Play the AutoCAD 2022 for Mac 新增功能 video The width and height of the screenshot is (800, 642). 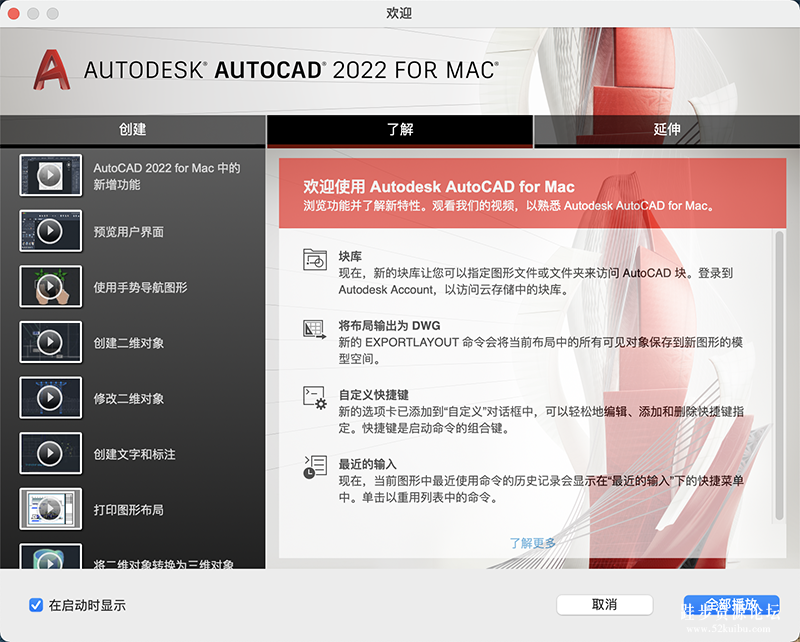click(51, 175)
